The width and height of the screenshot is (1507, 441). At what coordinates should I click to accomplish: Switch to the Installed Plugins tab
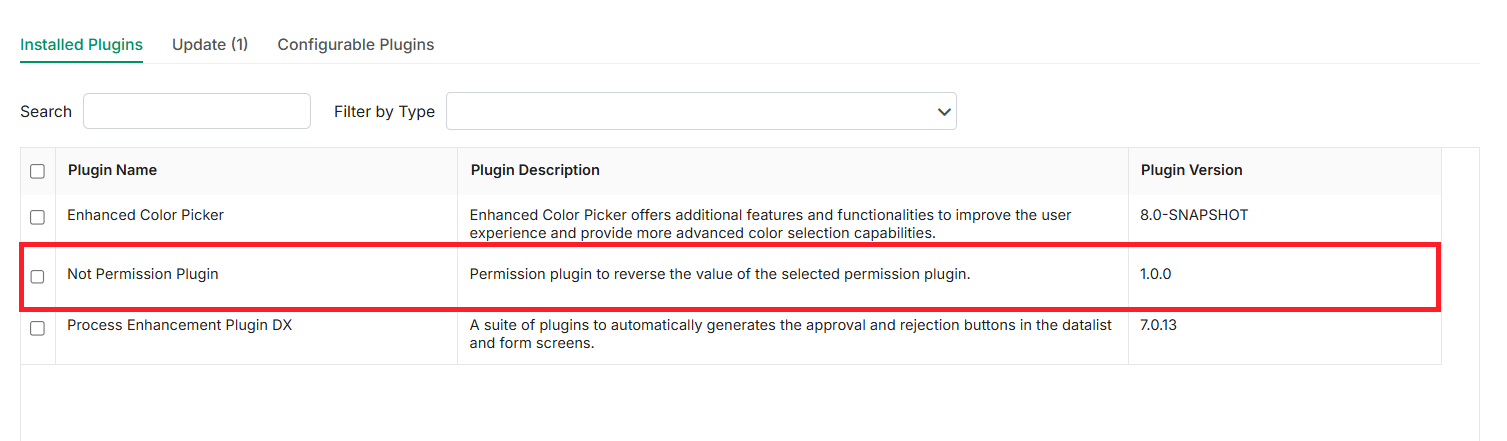click(81, 45)
